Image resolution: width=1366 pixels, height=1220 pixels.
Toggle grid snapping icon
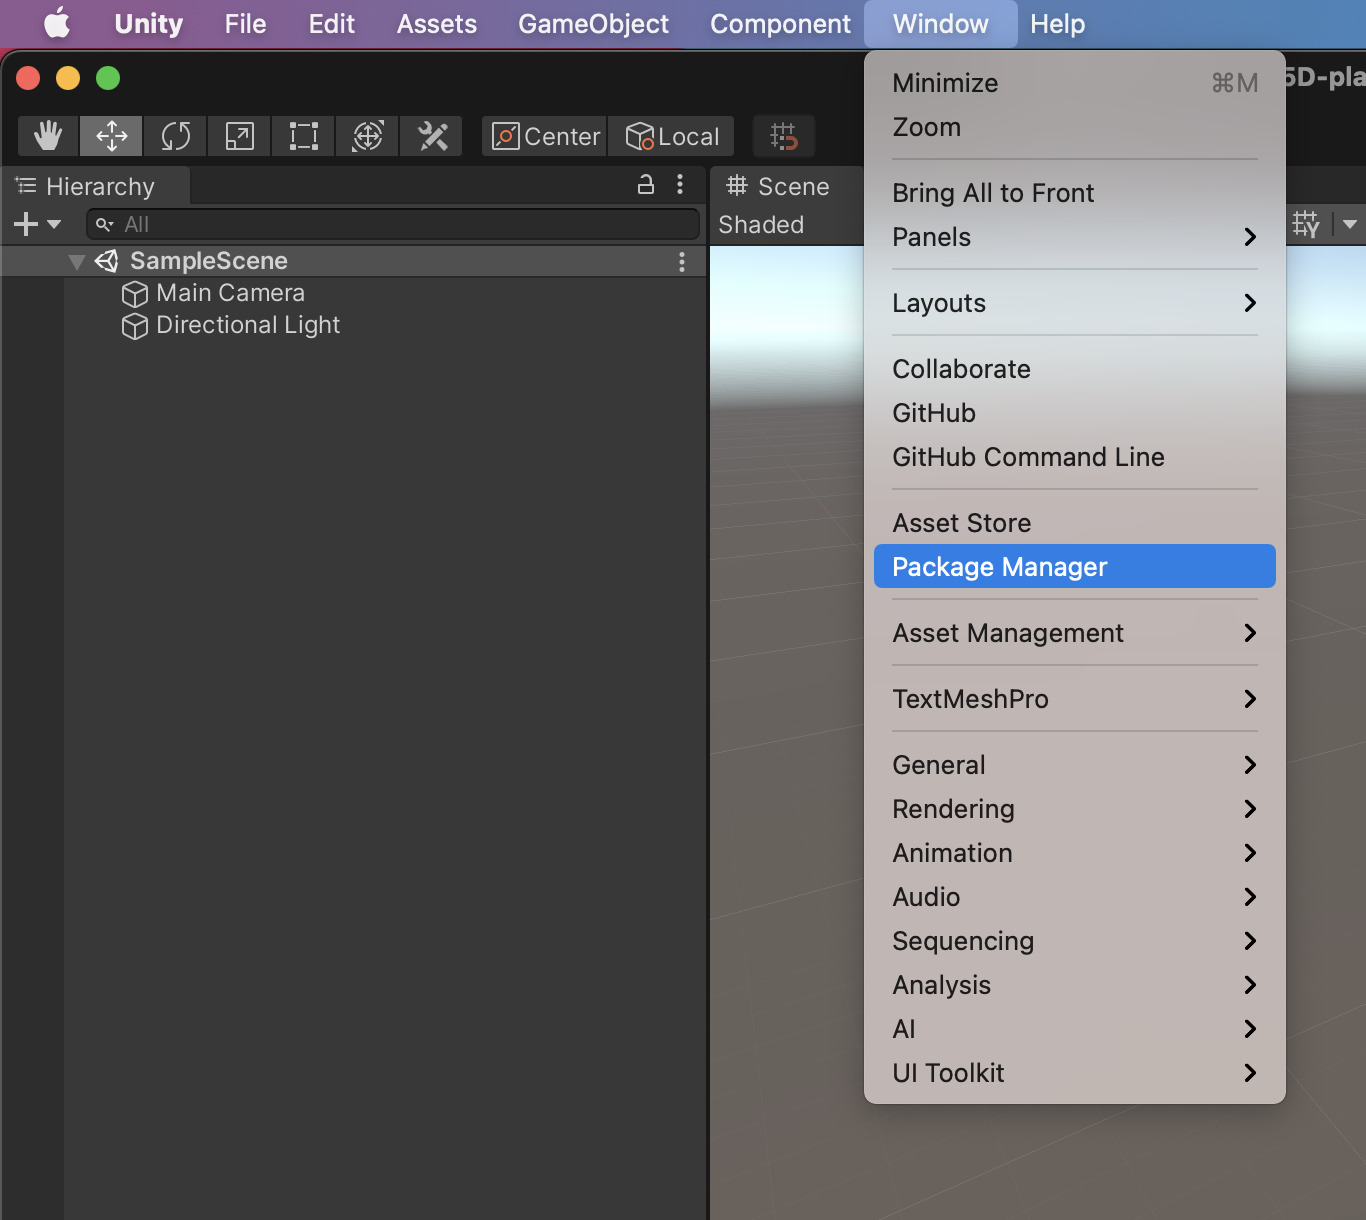coord(783,136)
